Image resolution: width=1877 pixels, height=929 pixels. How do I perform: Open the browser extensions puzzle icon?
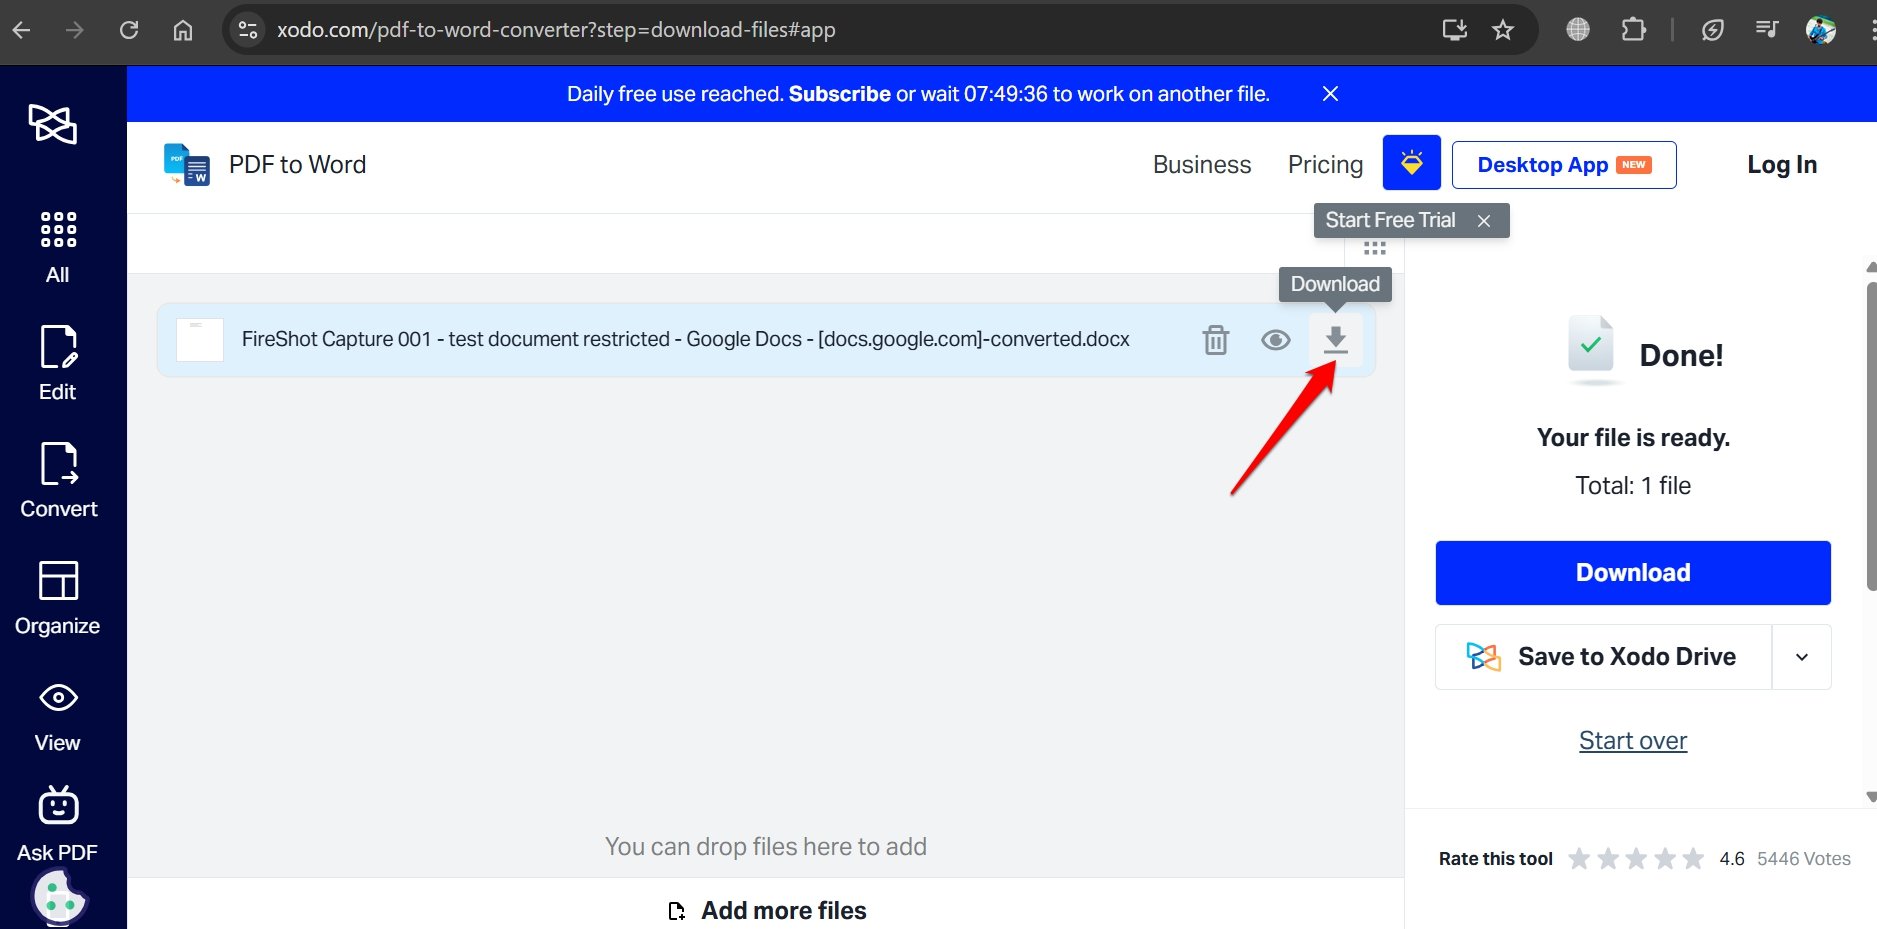1633,30
